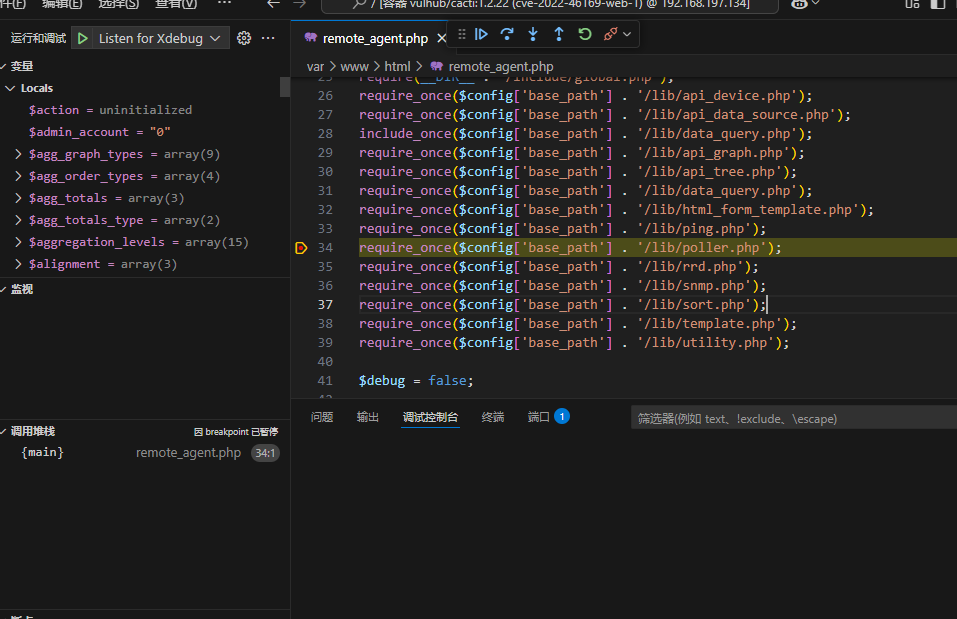Step over in debug toolbar
Screen dimensions: 957x619
click(507, 34)
